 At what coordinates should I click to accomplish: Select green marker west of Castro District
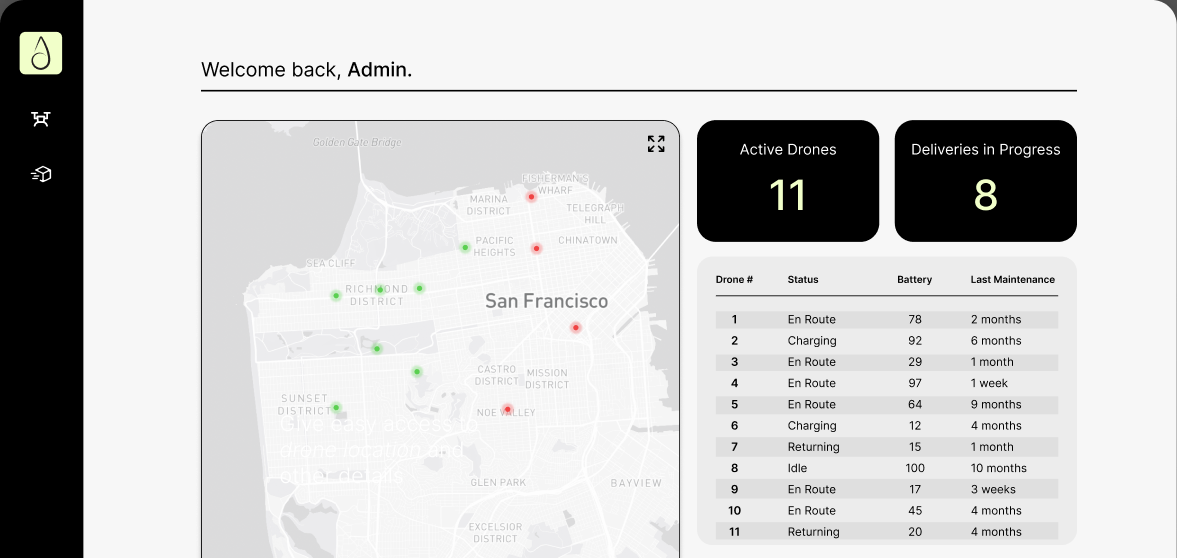[417, 372]
